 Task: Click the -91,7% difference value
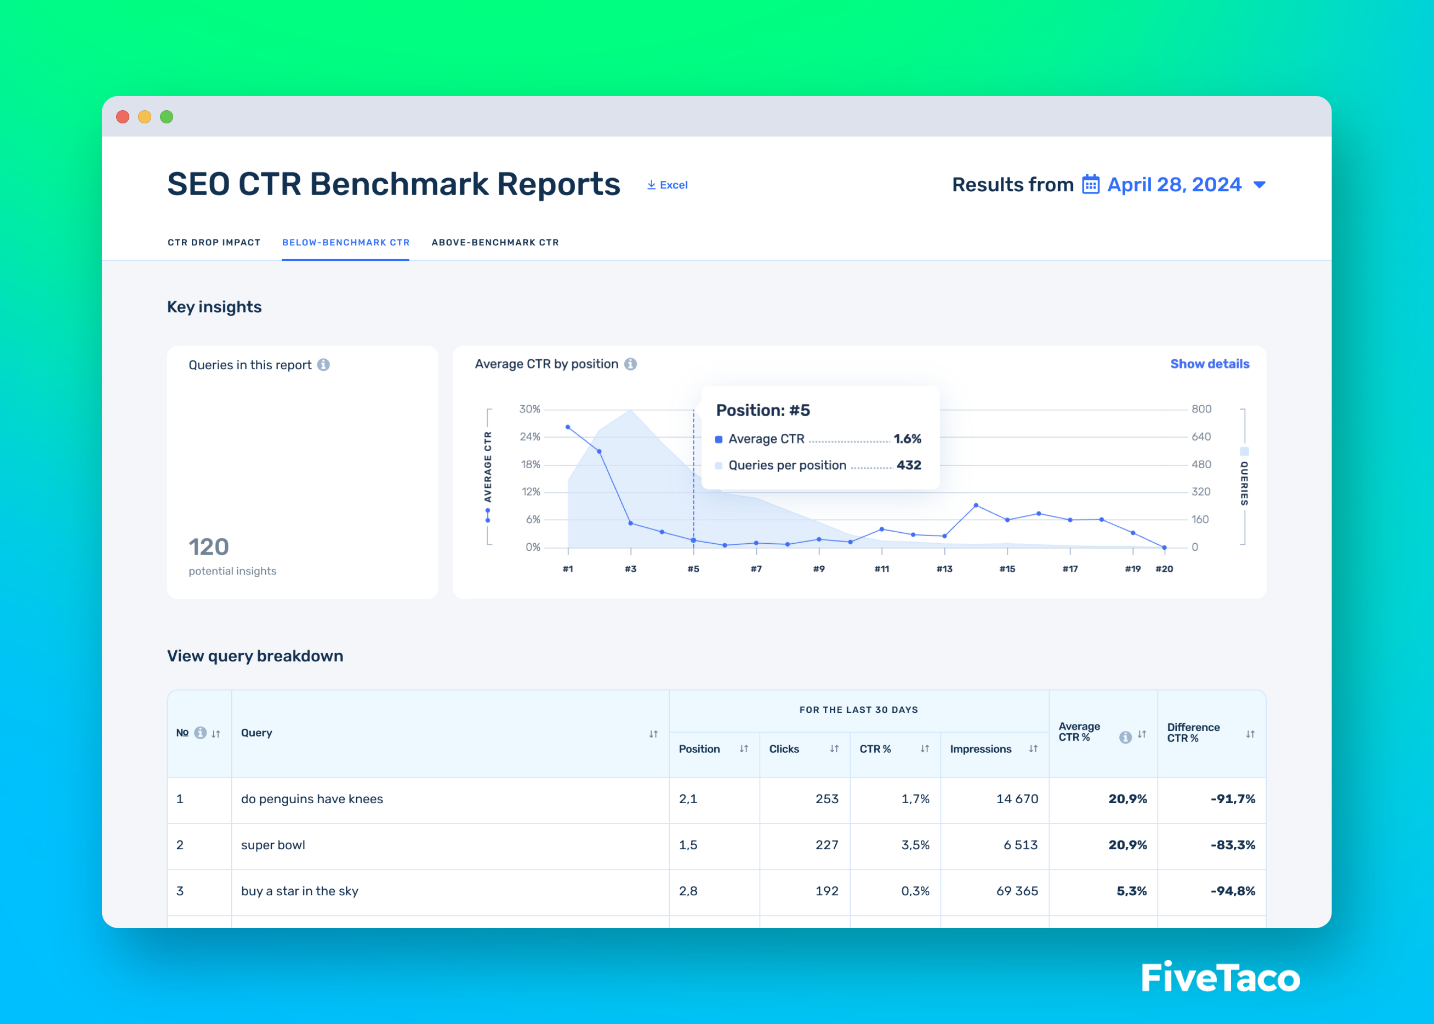tap(1233, 799)
